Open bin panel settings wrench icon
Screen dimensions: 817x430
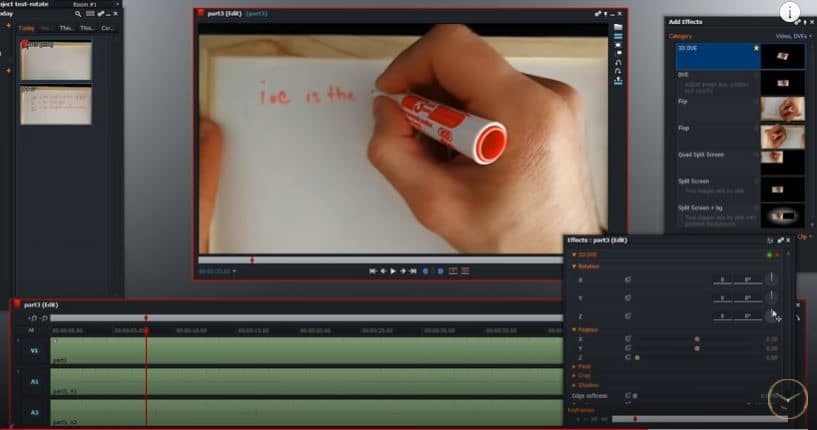(x=101, y=14)
